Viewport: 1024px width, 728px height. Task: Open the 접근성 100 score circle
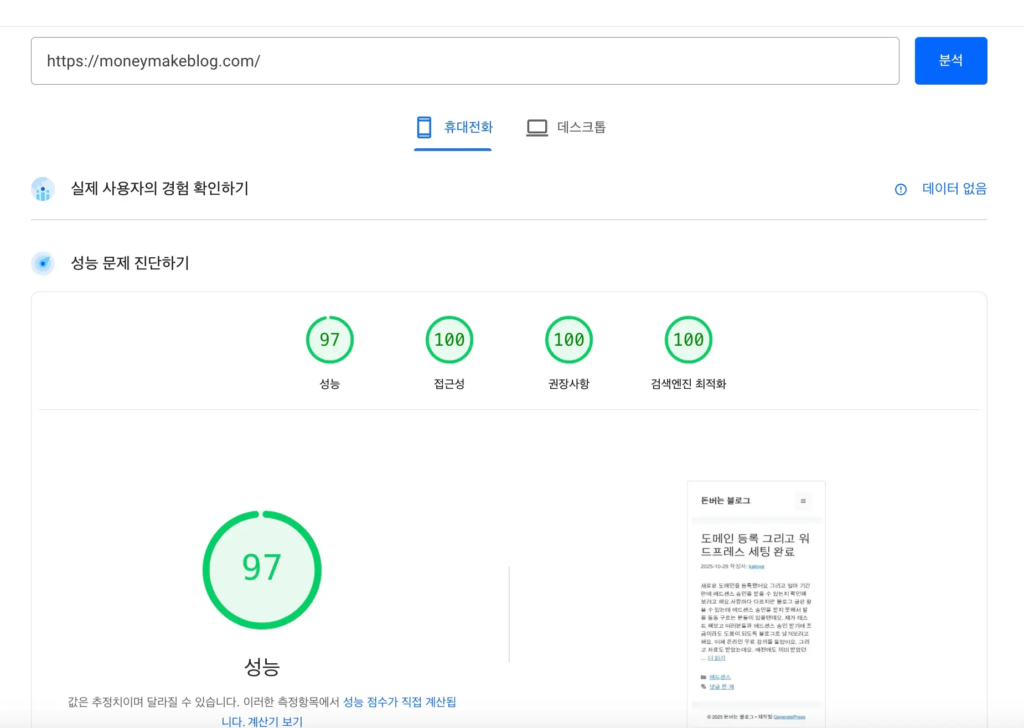(x=449, y=339)
